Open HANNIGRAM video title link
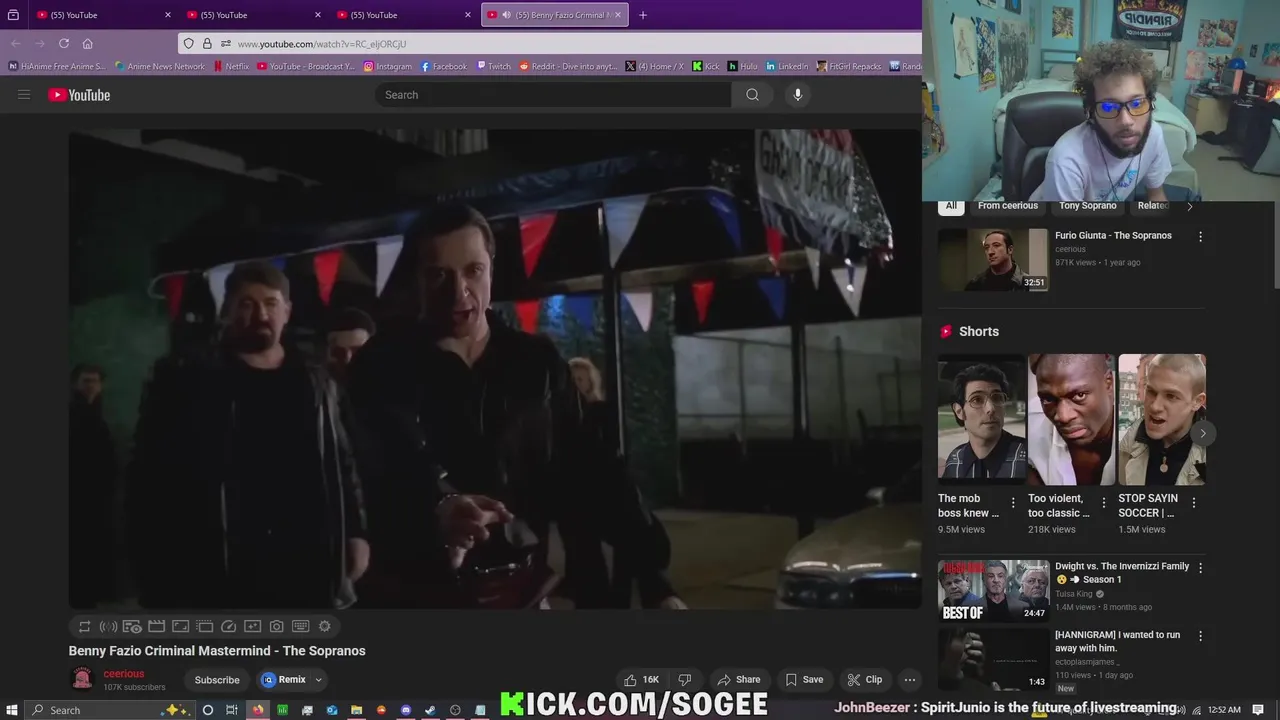1280x720 pixels. 1117,641
